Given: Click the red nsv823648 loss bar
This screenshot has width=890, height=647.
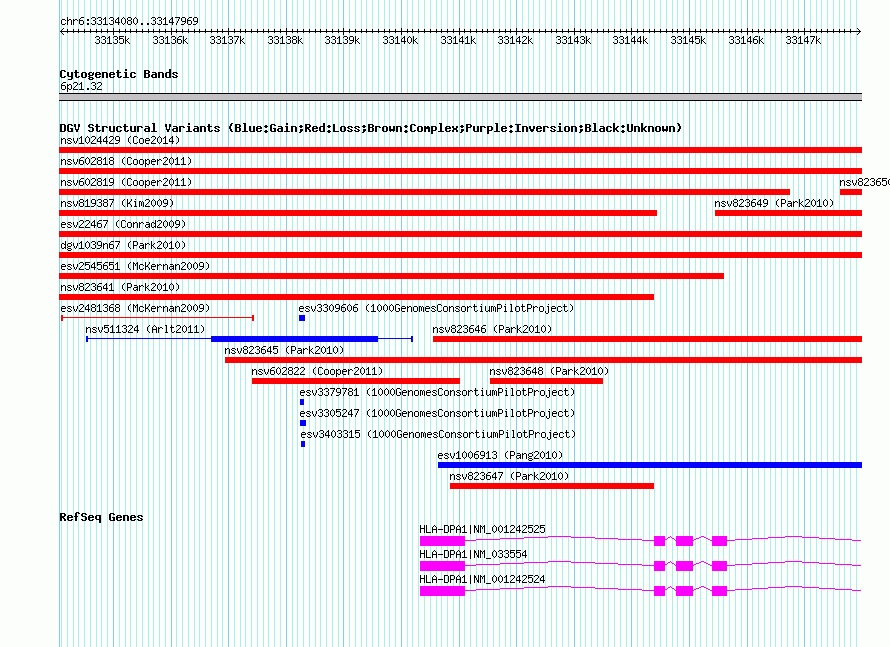Looking at the screenshot, I should coord(546,381).
